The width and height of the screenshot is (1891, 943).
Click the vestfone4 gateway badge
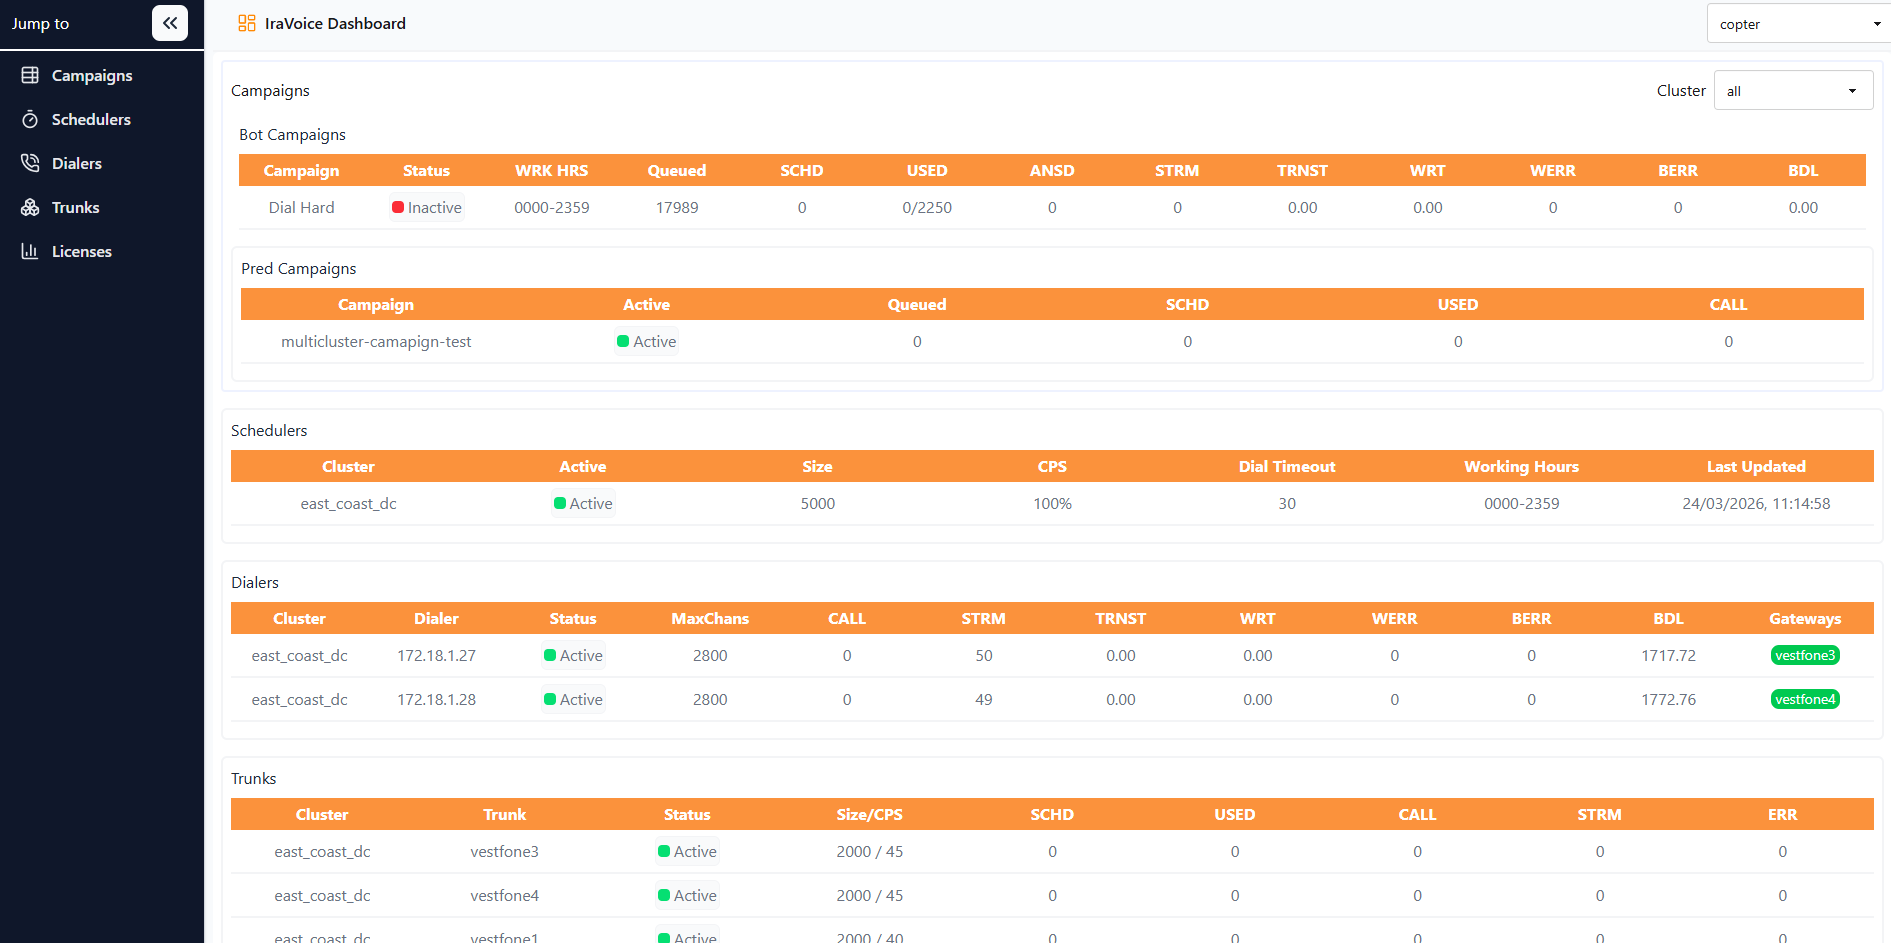[x=1805, y=699]
